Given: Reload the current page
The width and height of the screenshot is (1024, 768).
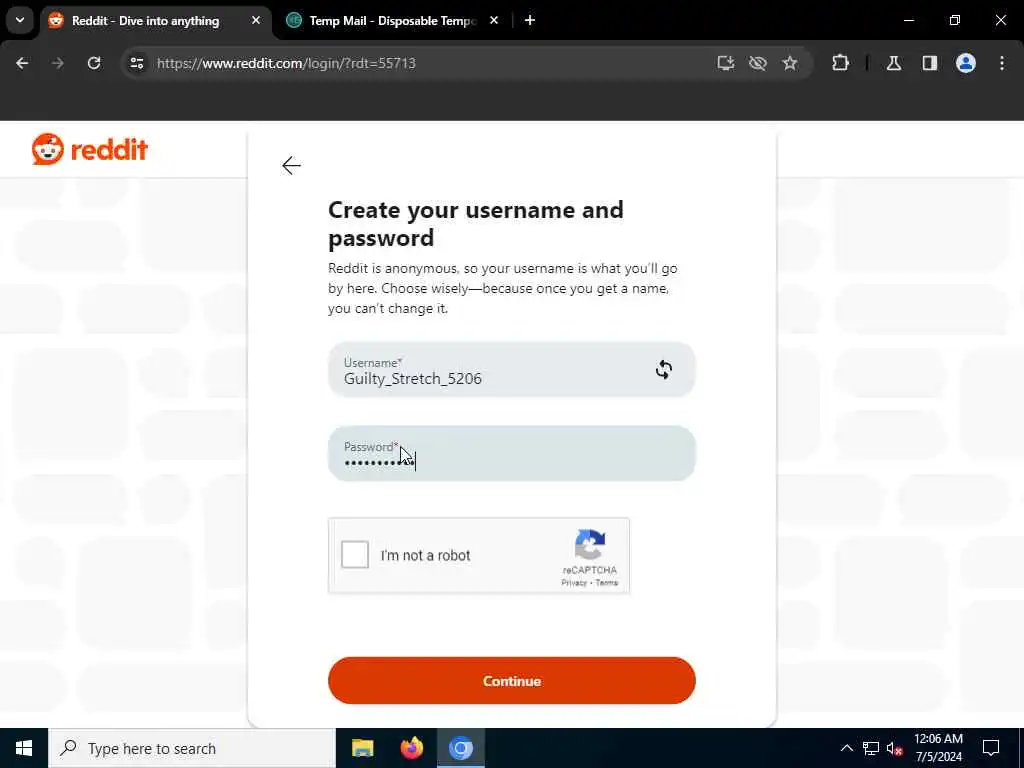Looking at the screenshot, I should [94, 63].
